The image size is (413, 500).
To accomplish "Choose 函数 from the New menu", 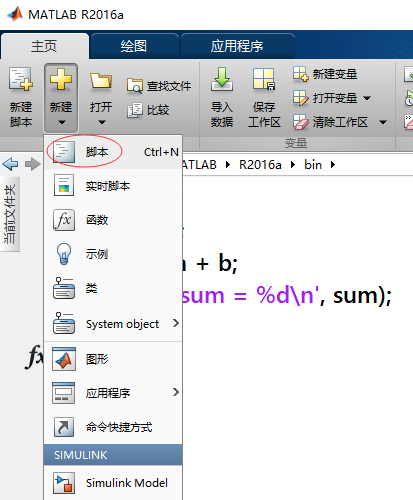I will pyautogui.click(x=113, y=220).
